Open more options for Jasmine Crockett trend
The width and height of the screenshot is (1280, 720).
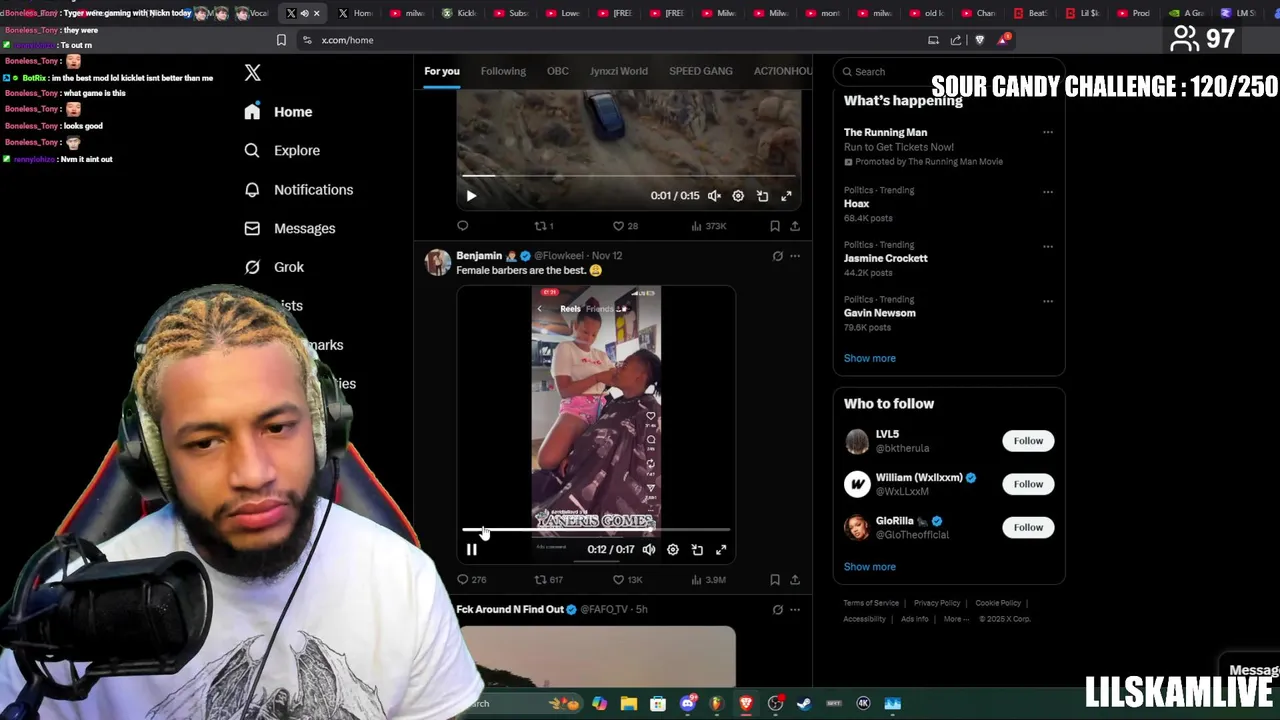pyautogui.click(x=1048, y=246)
